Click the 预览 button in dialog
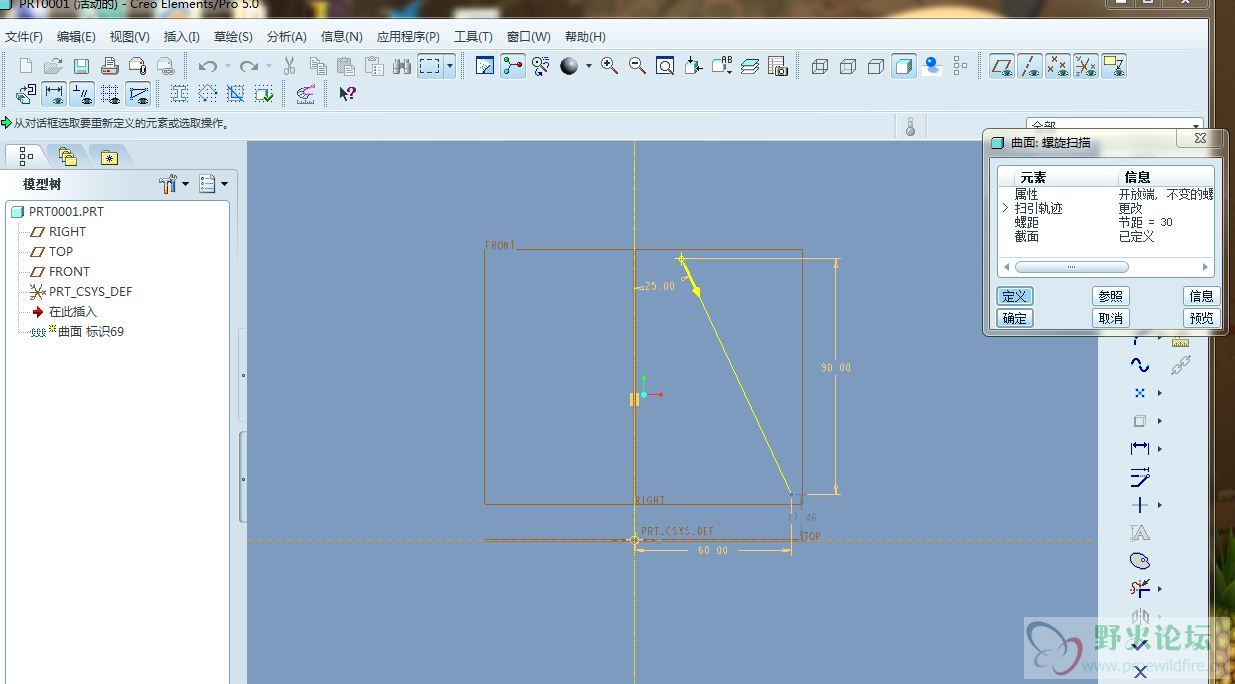 (x=1201, y=318)
